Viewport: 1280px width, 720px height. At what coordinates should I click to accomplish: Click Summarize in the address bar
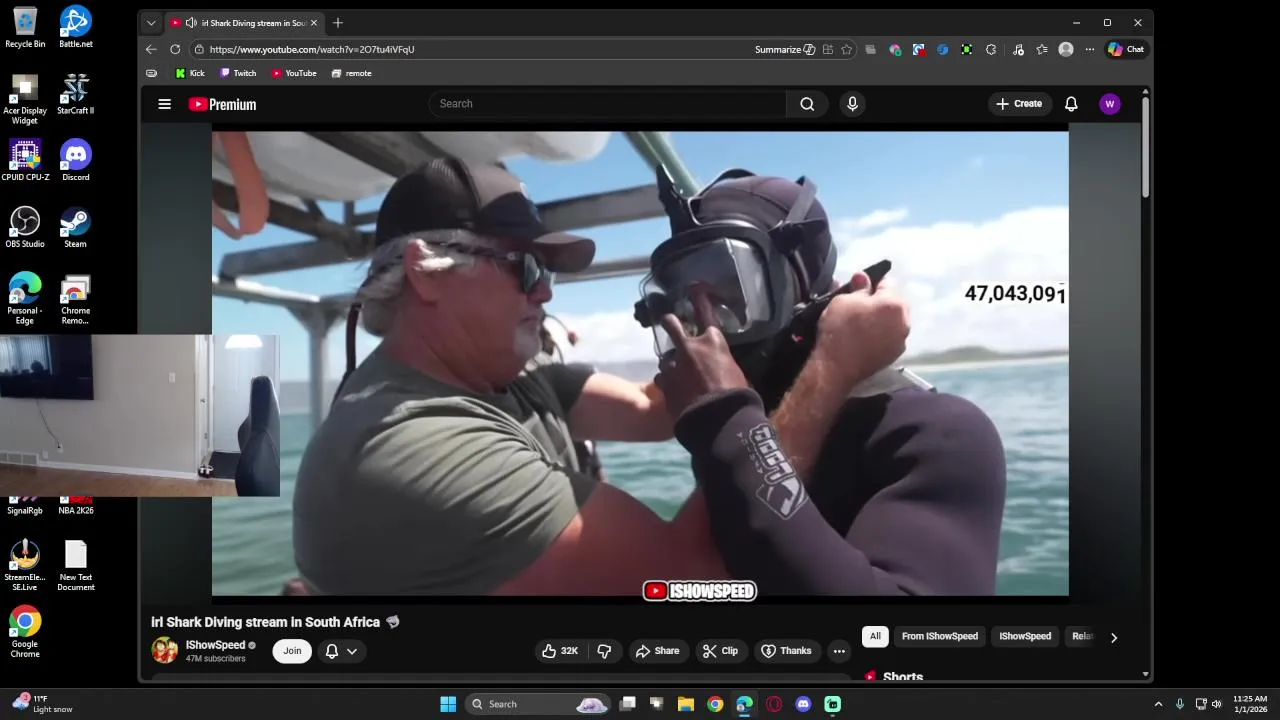coord(785,49)
